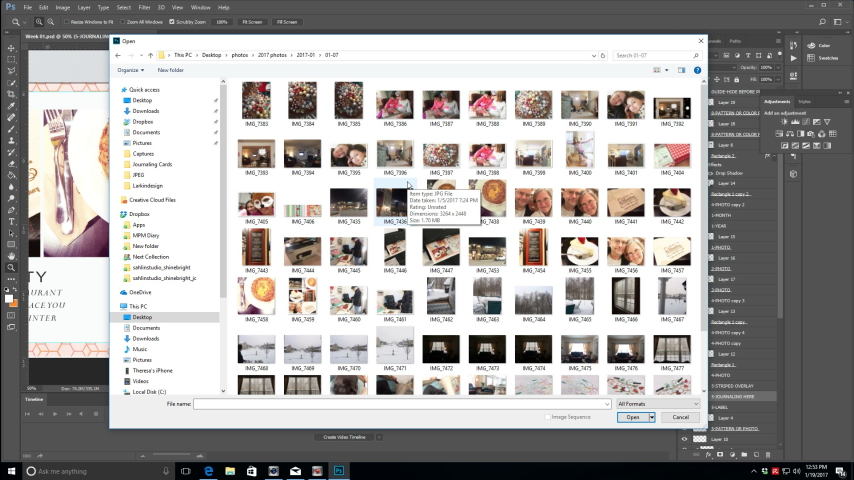This screenshot has width=854, height=480.
Task: Select the Eraser tool
Action: [x=11, y=164]
